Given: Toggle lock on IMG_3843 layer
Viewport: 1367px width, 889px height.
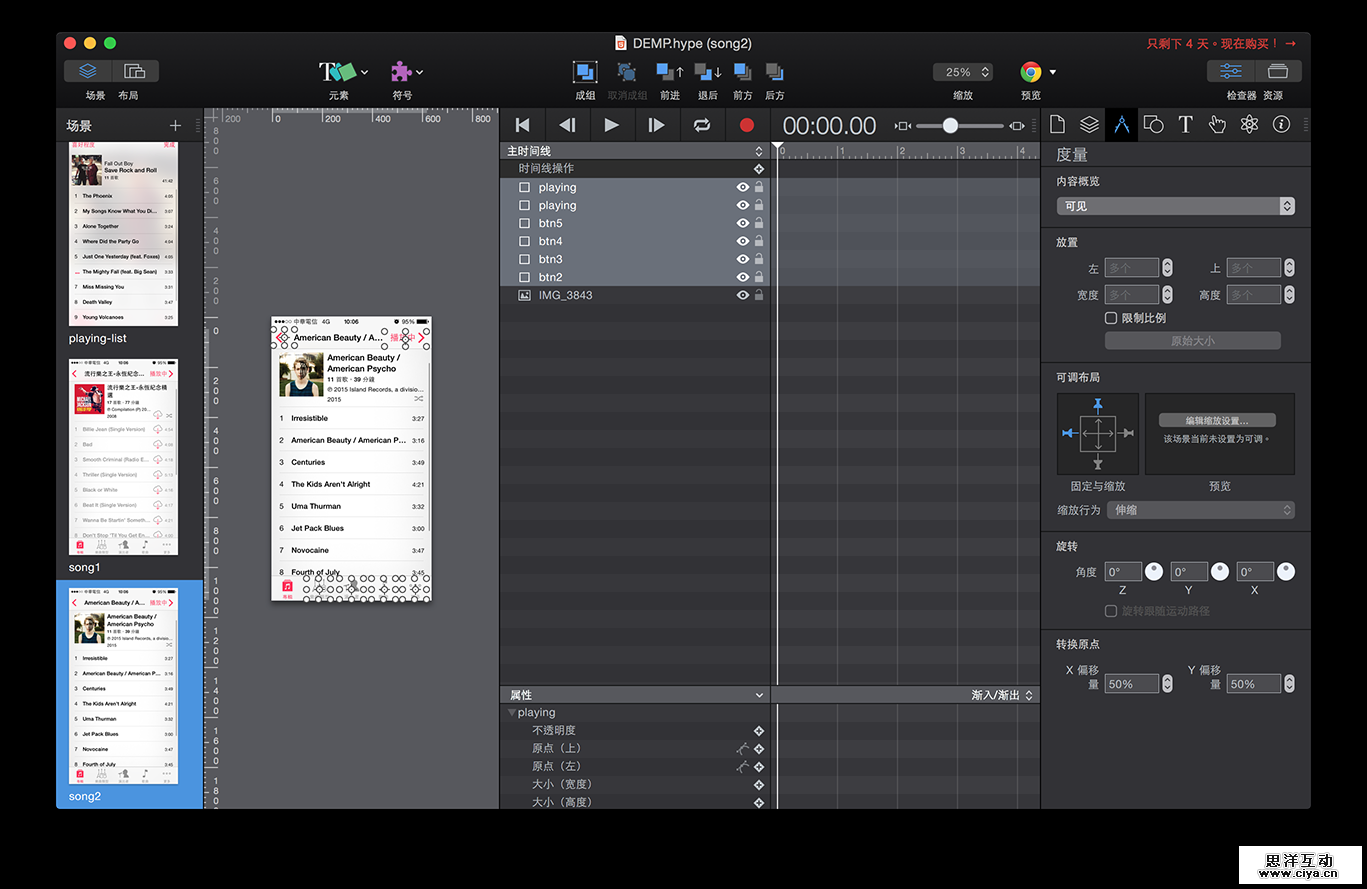Looking at the screenshot, I should click(759, 296).
